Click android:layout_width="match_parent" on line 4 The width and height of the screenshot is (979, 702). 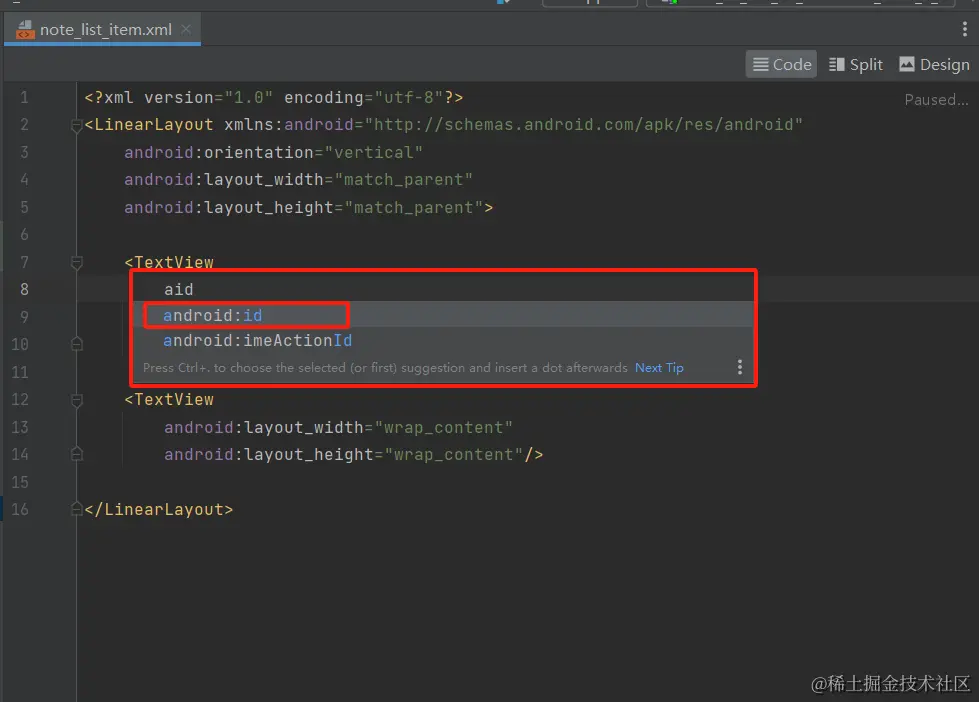click(298, 180)
